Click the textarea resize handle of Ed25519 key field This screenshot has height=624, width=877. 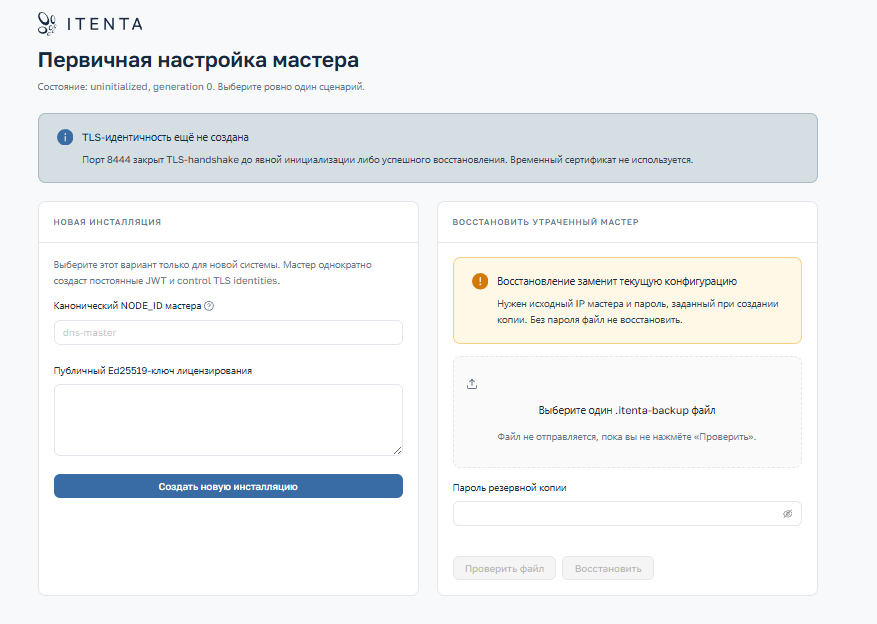397,450
